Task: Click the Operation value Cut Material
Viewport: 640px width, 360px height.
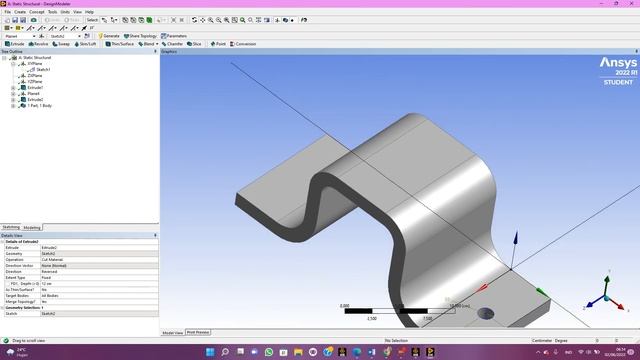Action: (99, 260)
